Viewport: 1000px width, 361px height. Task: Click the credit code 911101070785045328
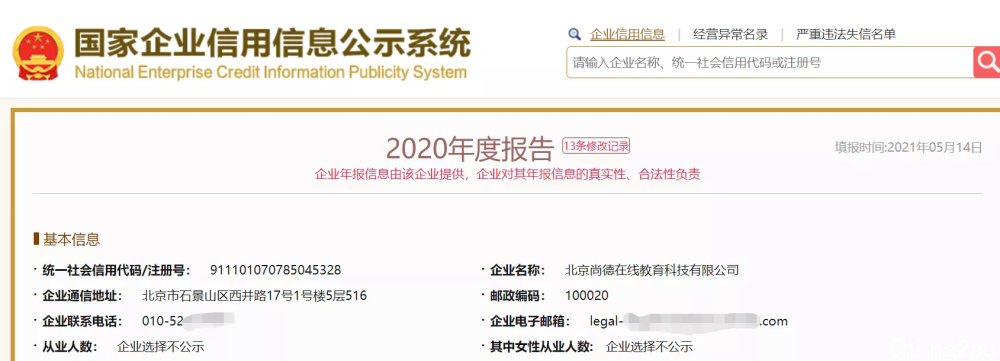click(276, 270)
